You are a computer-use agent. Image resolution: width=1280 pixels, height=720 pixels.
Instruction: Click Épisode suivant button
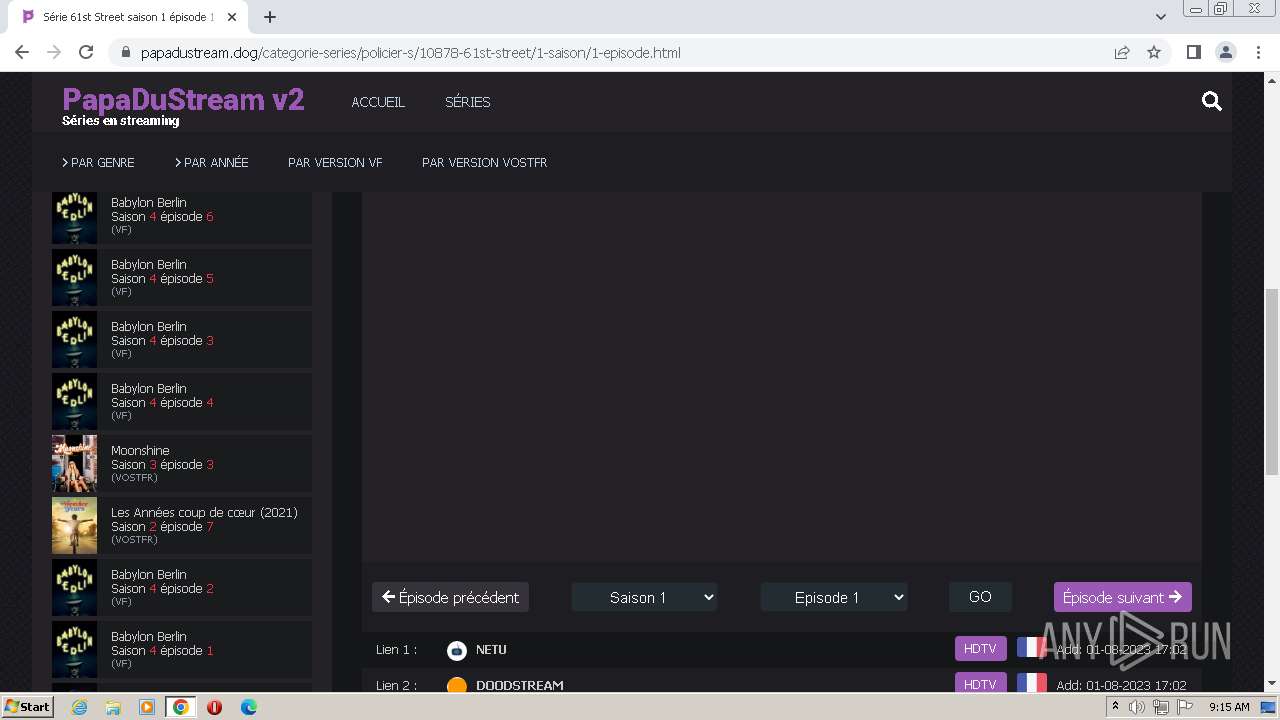click(1122, 597)
